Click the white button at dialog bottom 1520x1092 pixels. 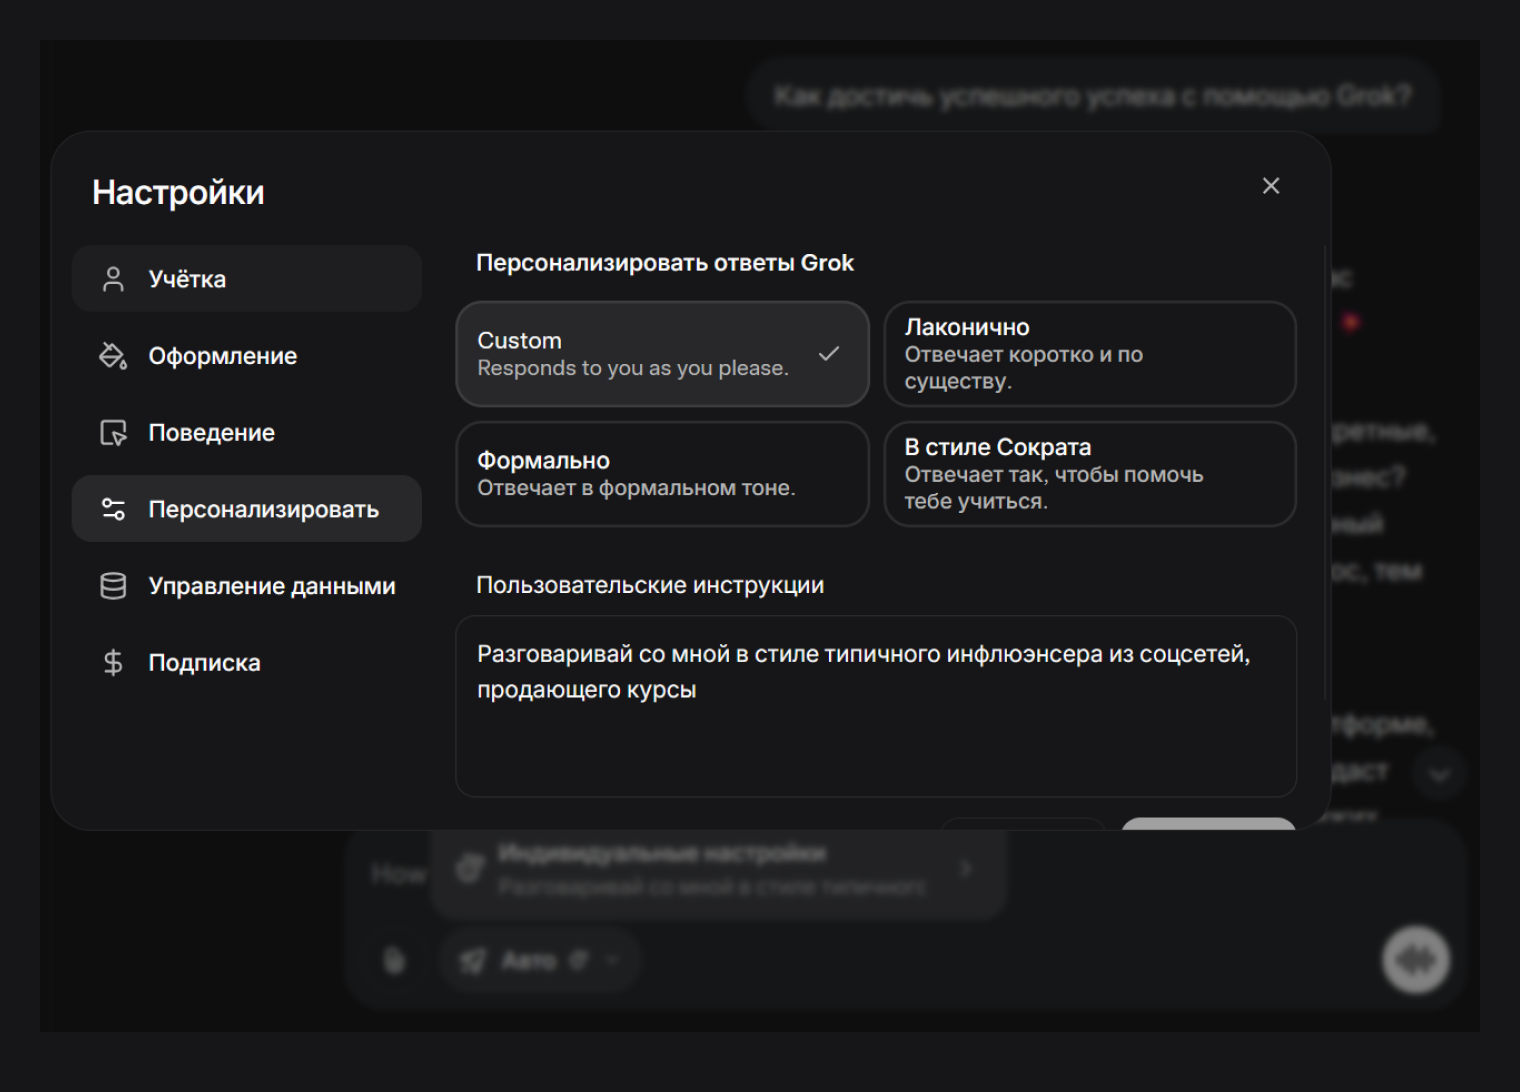click(1208, 823)
